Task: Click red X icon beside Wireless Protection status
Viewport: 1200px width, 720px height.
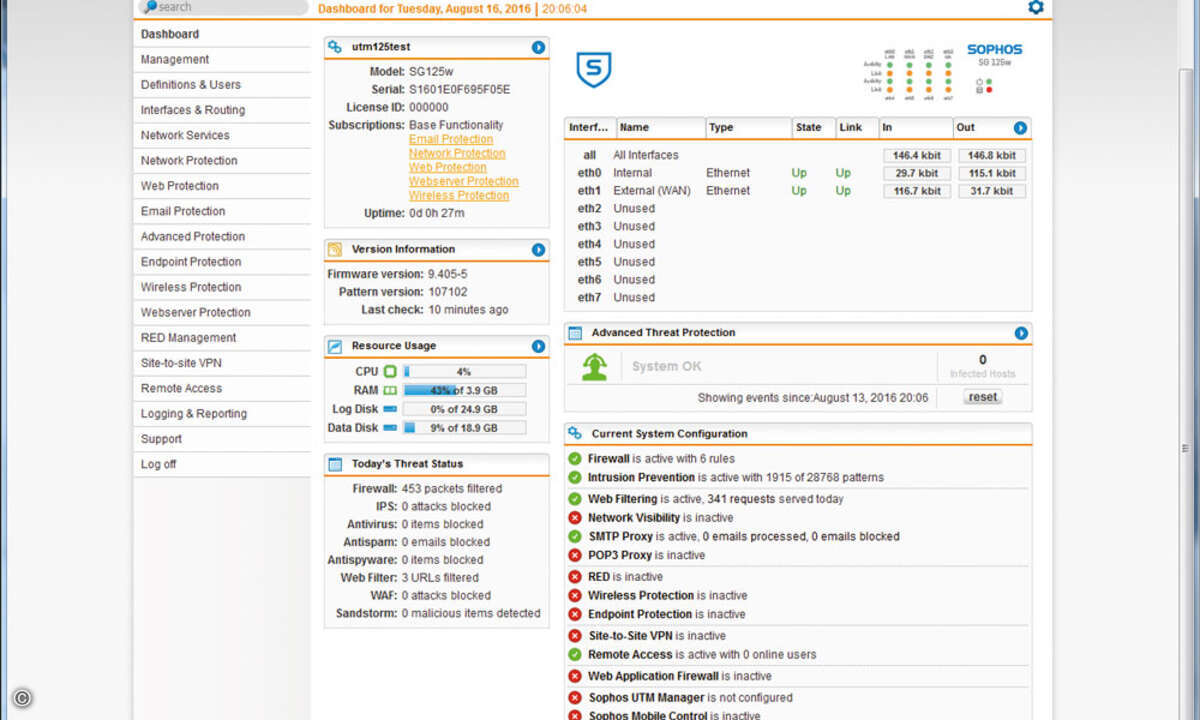Action: pos(575,596)
